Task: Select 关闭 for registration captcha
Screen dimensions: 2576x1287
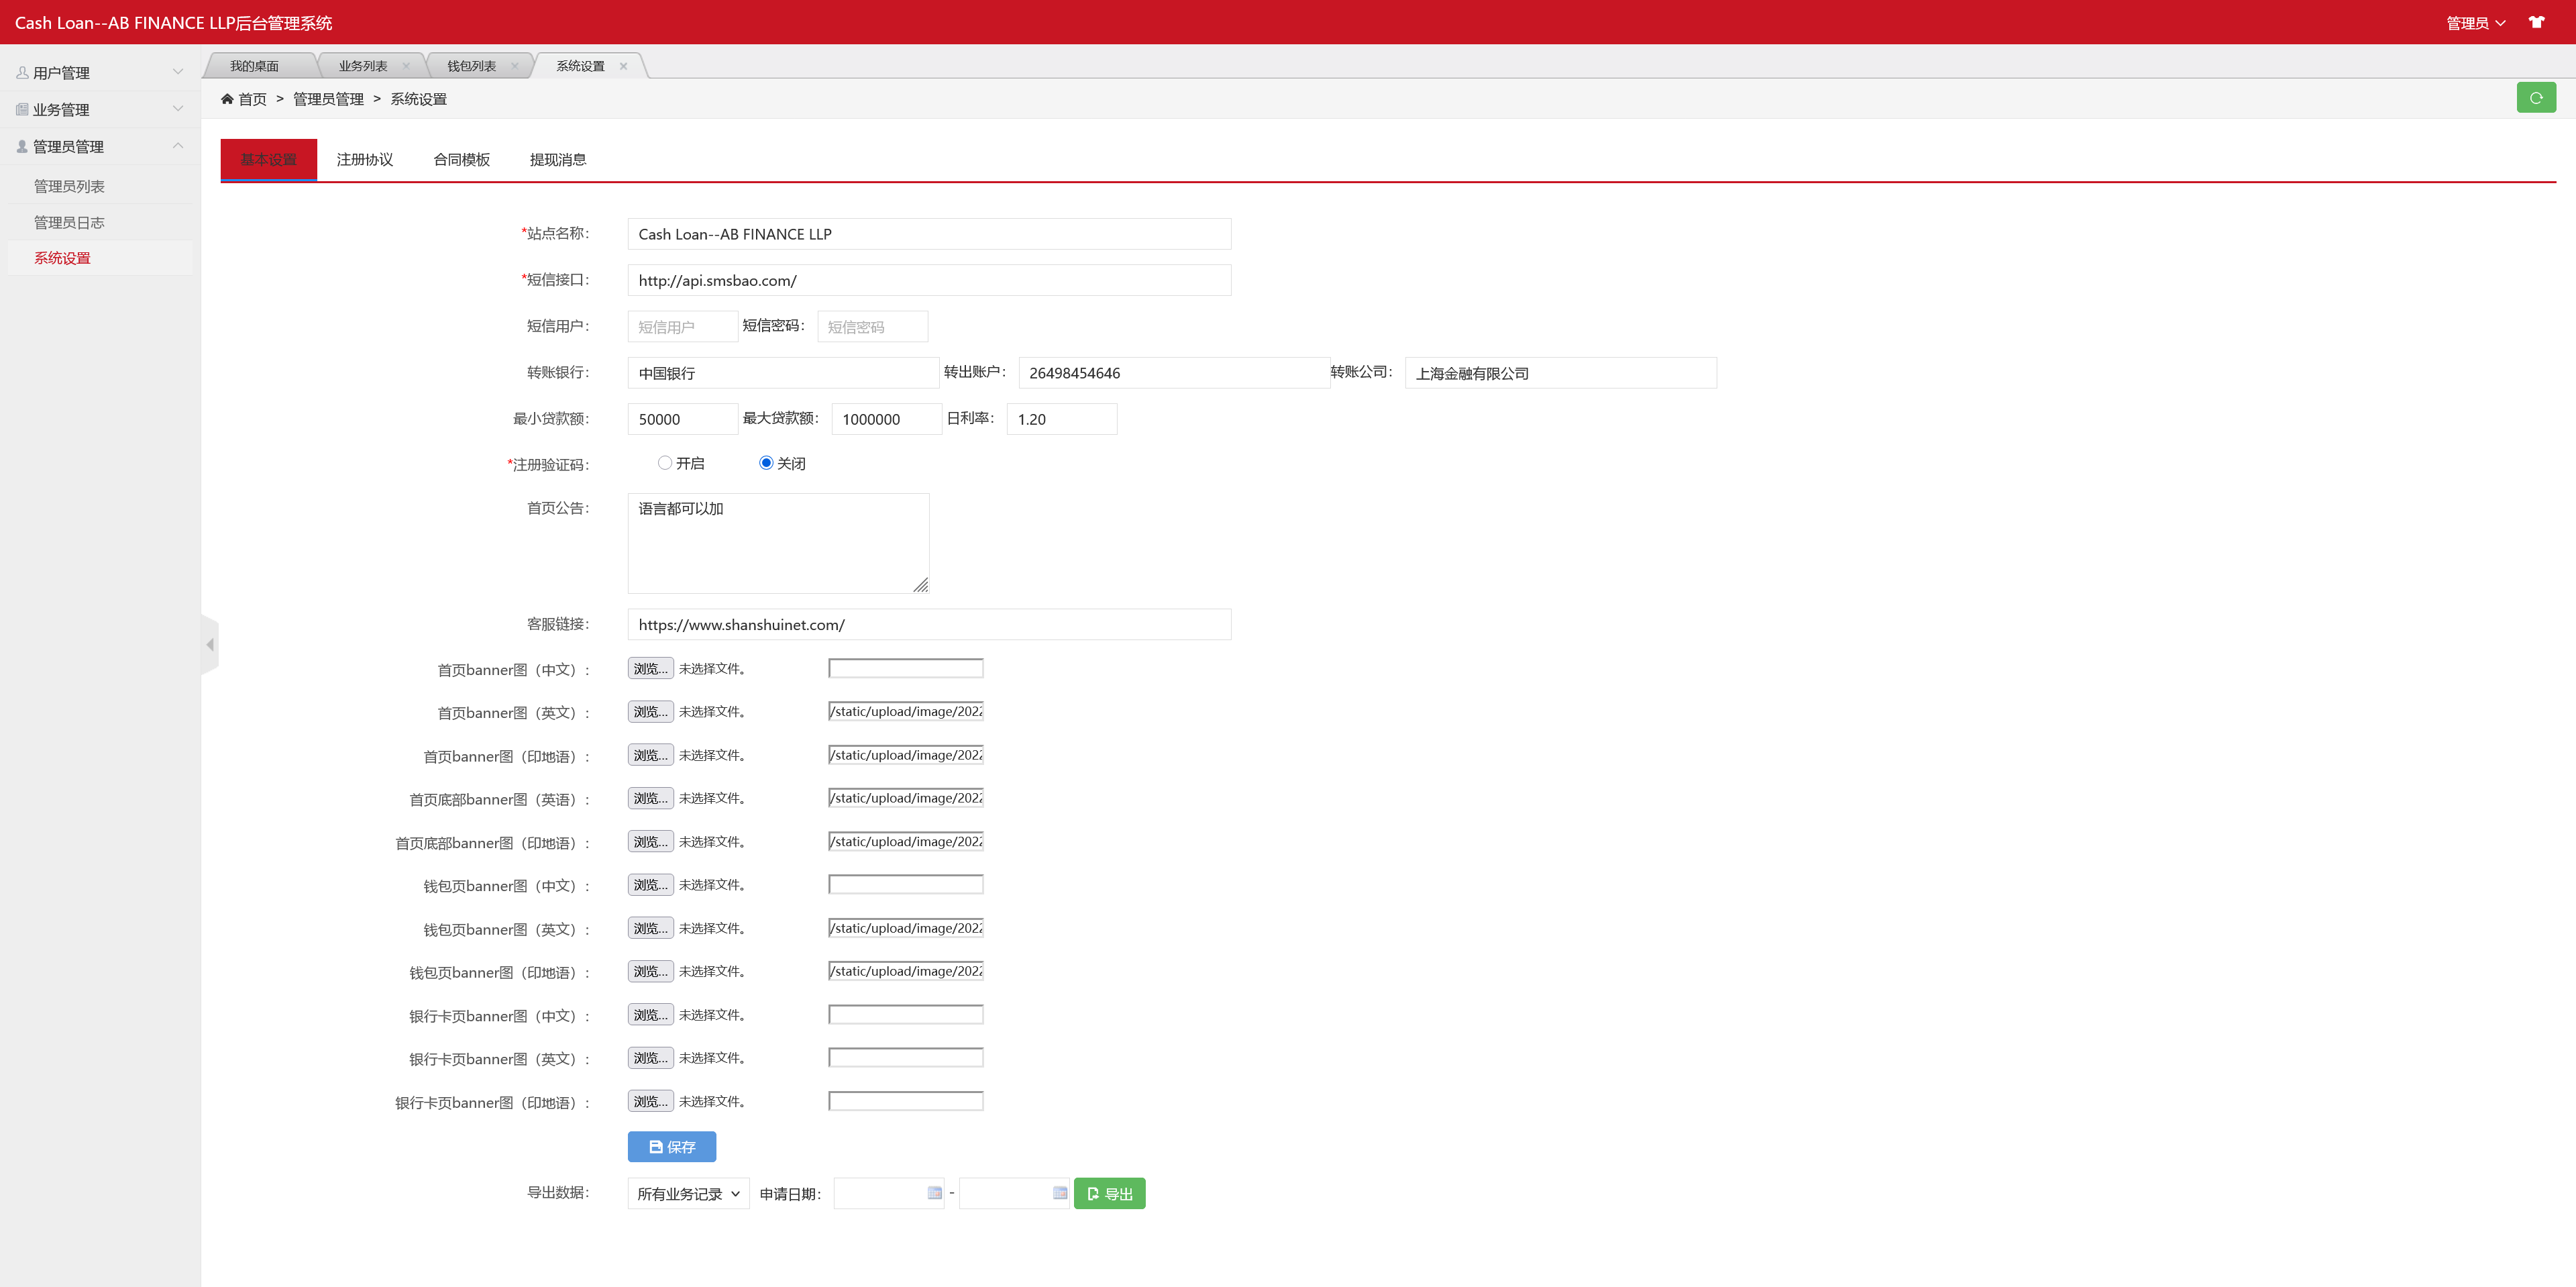Action: (766, 463)
